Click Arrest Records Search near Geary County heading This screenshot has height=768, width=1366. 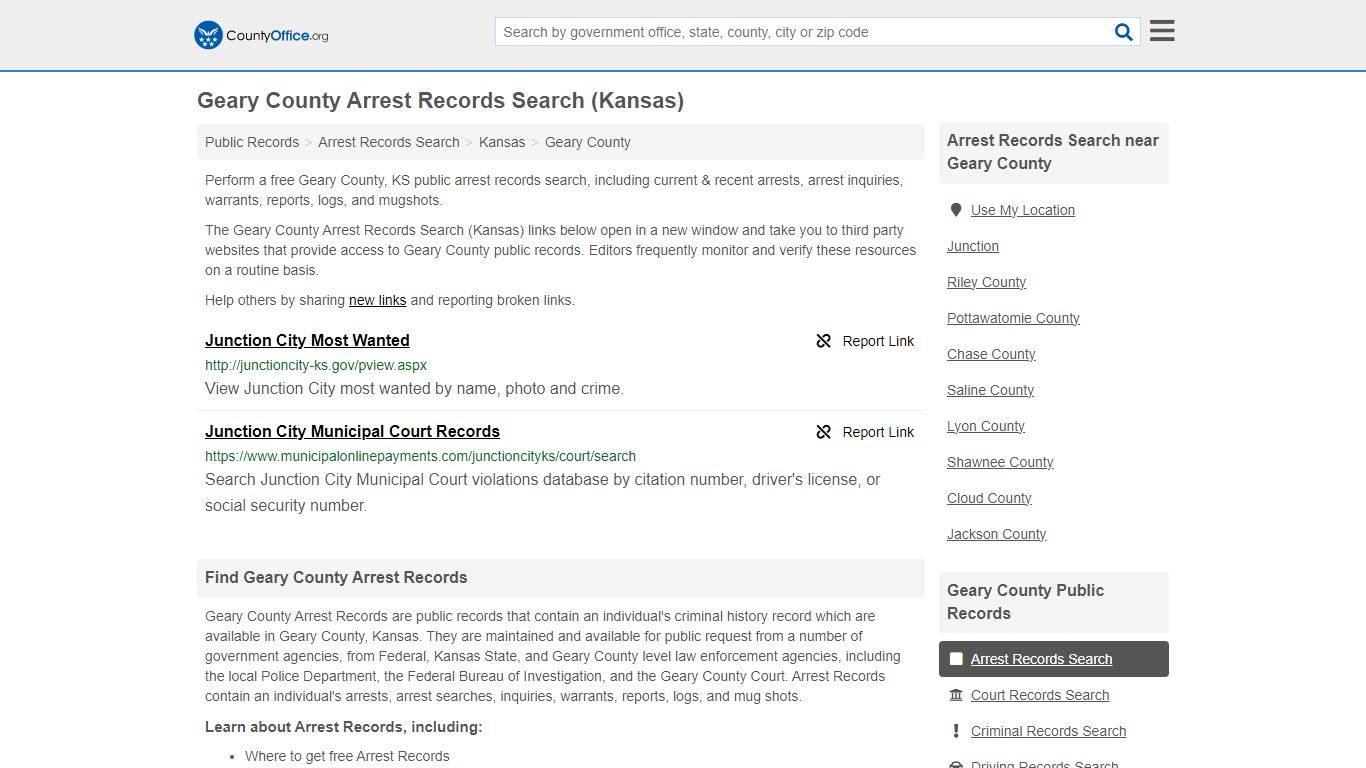pyautogui.click(x=1053, y=152)
